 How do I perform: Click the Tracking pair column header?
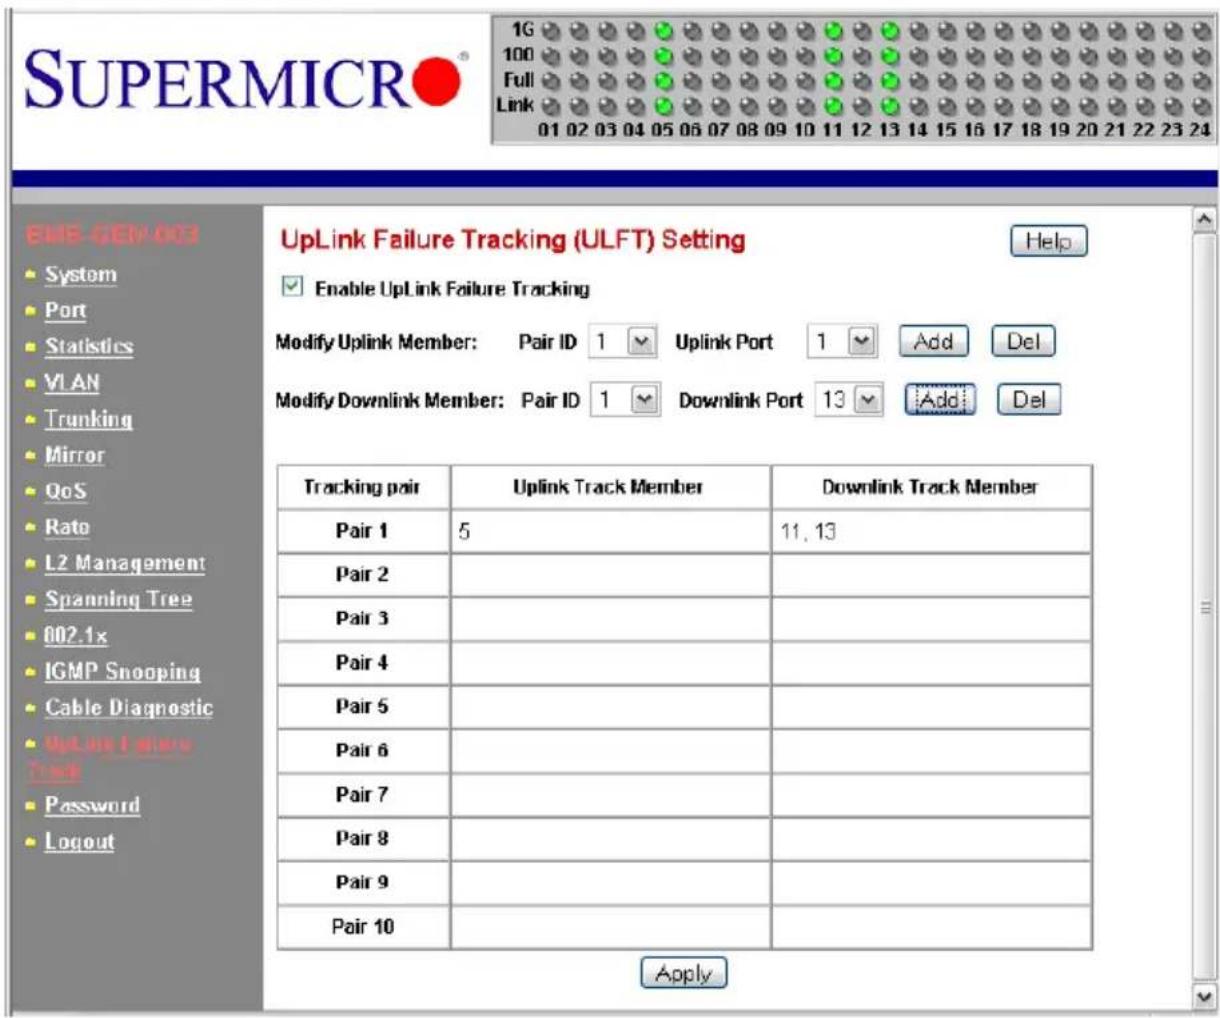pyautogui.click(x=362, y=488)
